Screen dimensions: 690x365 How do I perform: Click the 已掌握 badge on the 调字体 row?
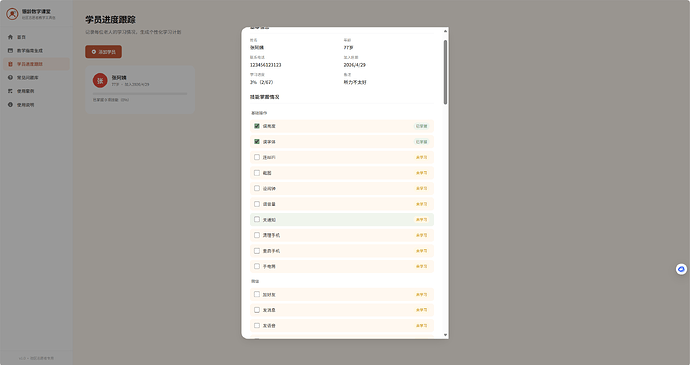pos(422,142)
